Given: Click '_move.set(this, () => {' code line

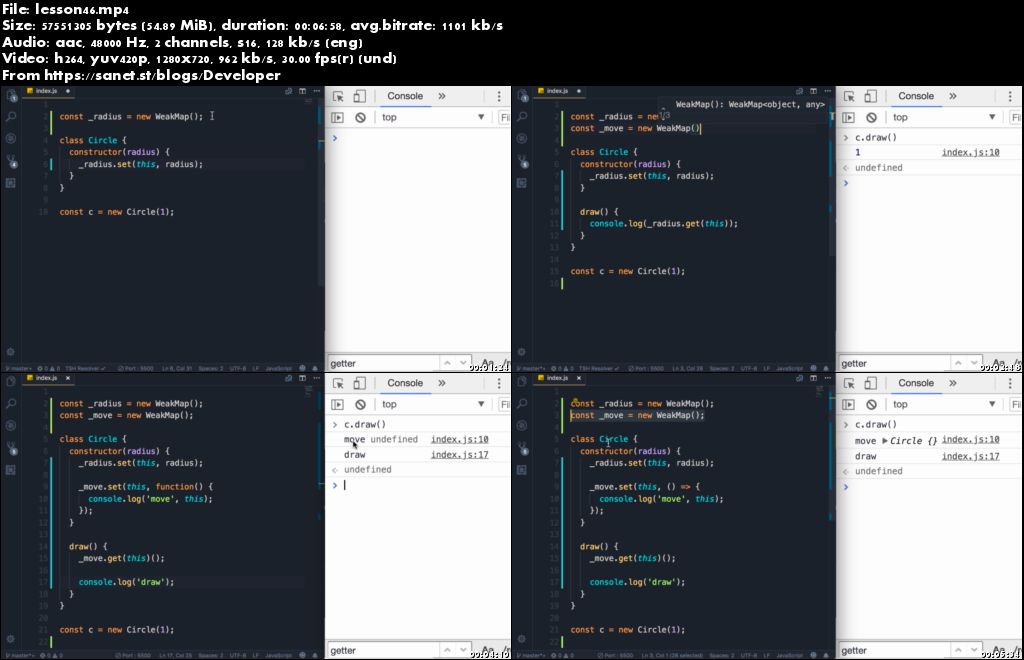Looking at the screenshot, I should [x=645, y=486].
